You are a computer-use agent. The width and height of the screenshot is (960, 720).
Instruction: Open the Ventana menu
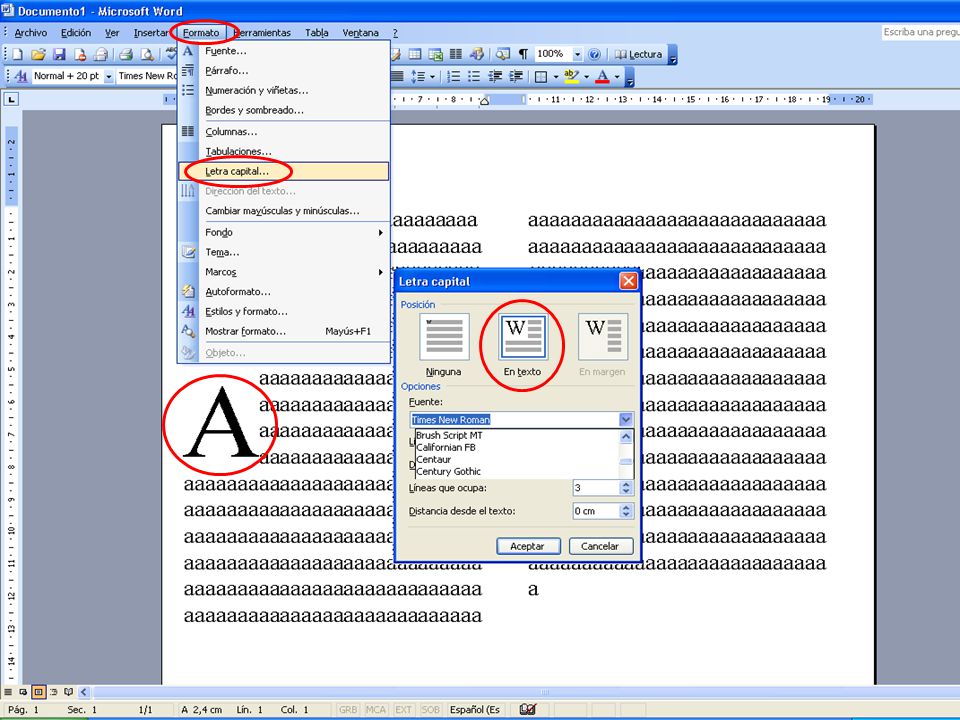pos(361,32)
